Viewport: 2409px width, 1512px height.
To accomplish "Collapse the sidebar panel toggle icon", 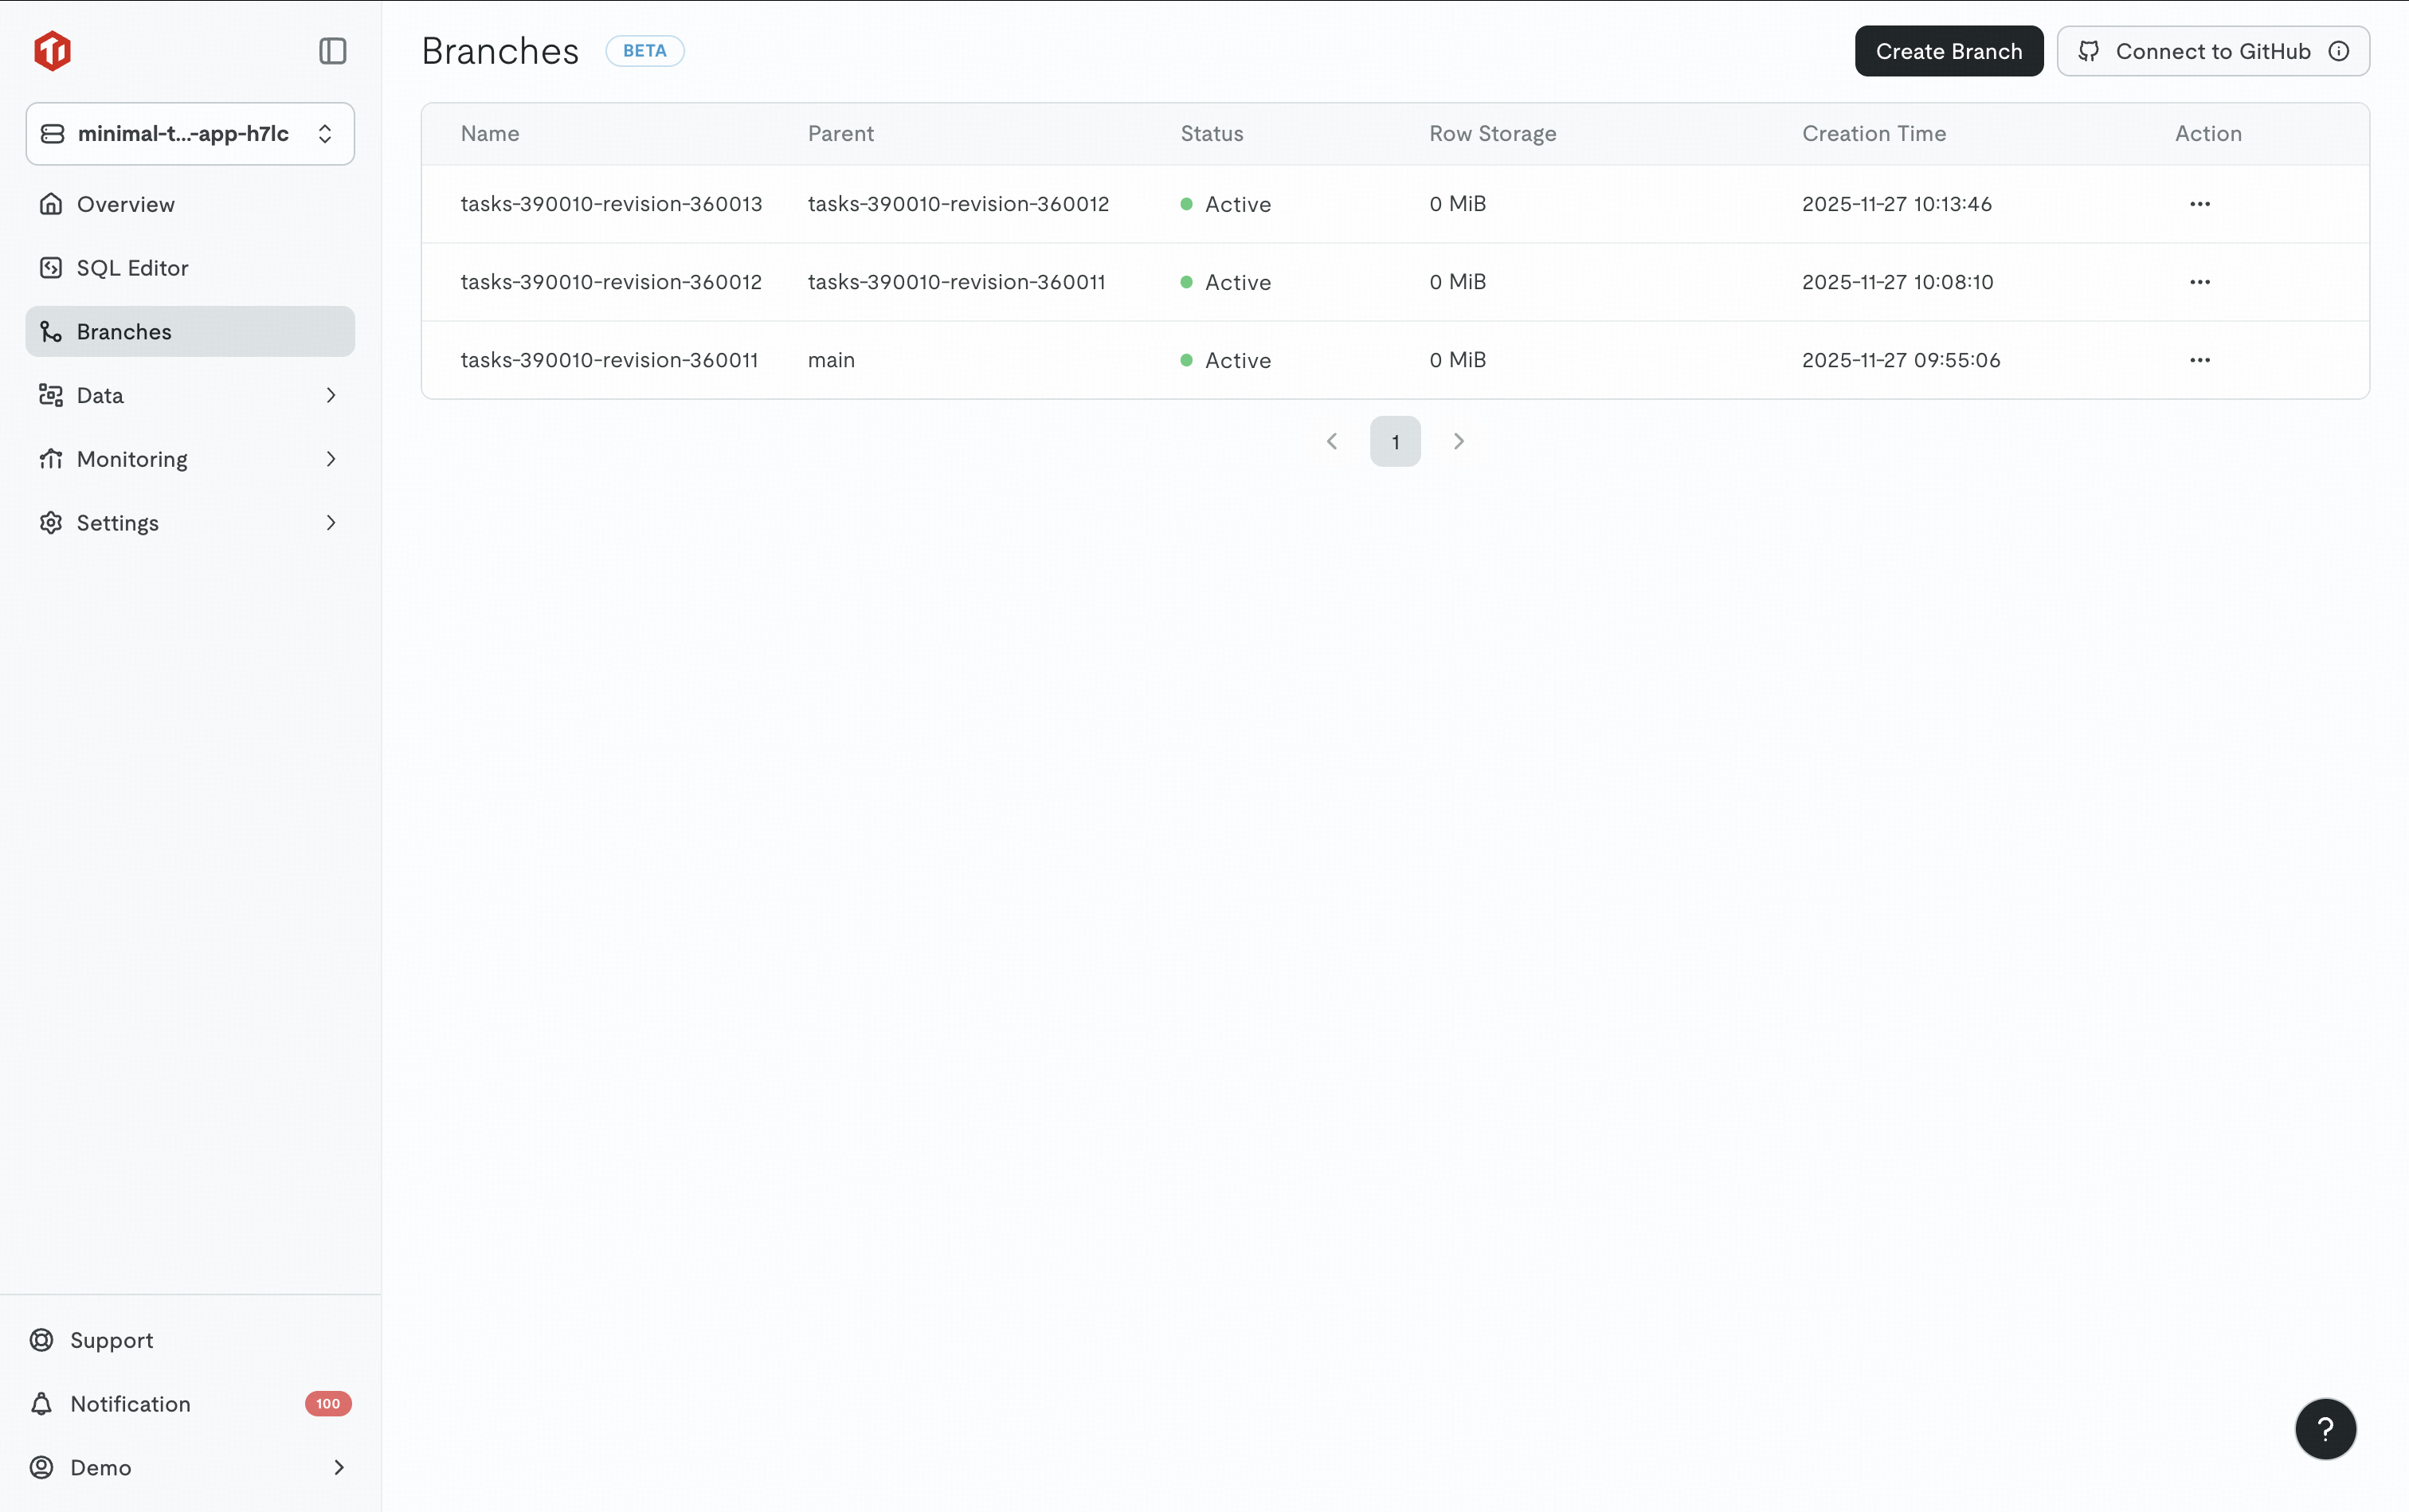I will (332, 51).
